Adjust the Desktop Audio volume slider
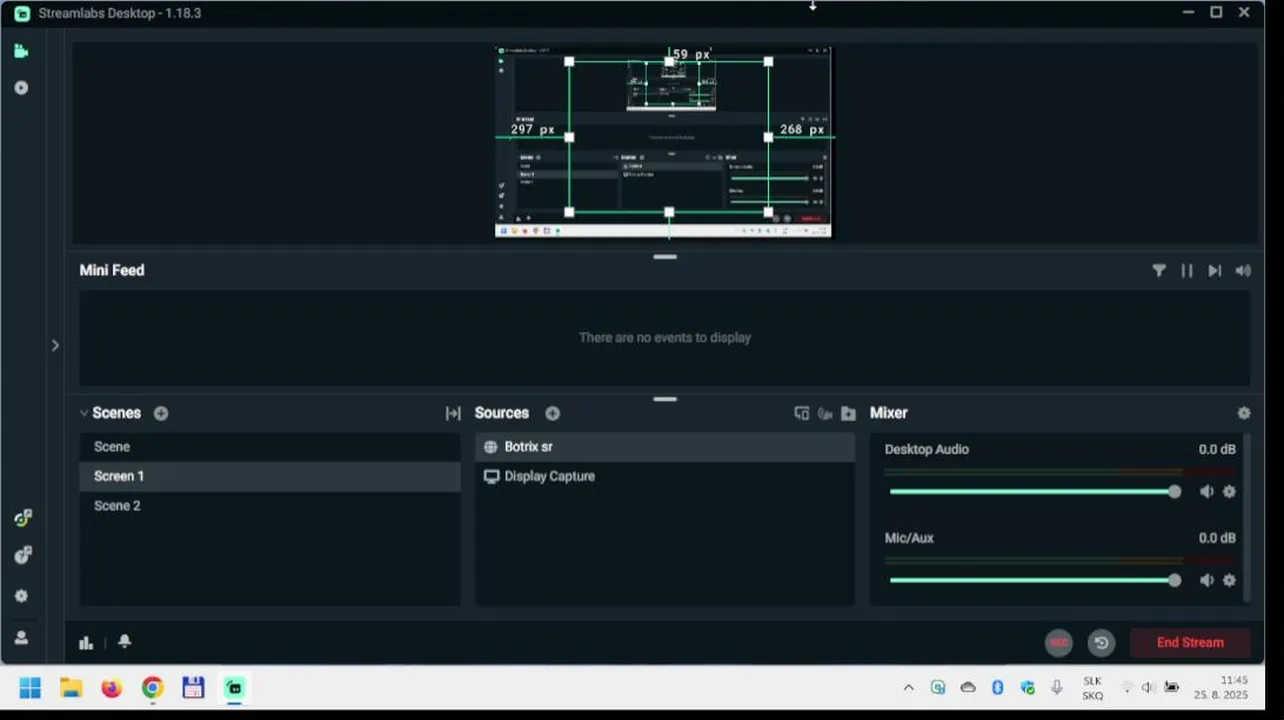Screen dimensions: 1284x720 point(1035,491)
